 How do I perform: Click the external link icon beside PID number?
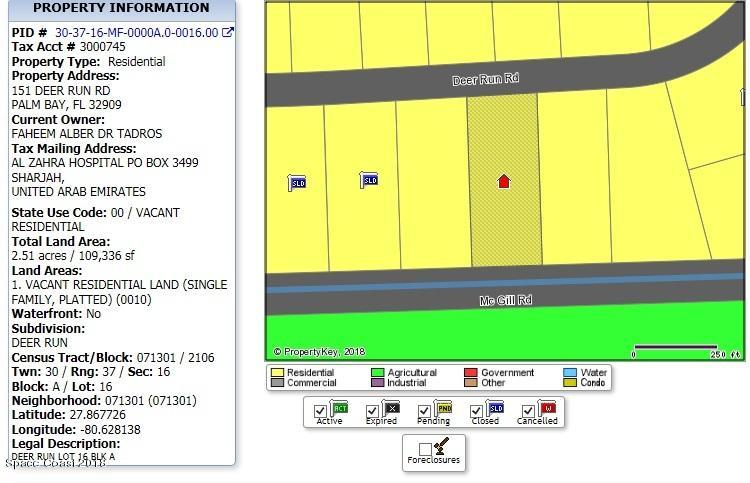[228, 33]
